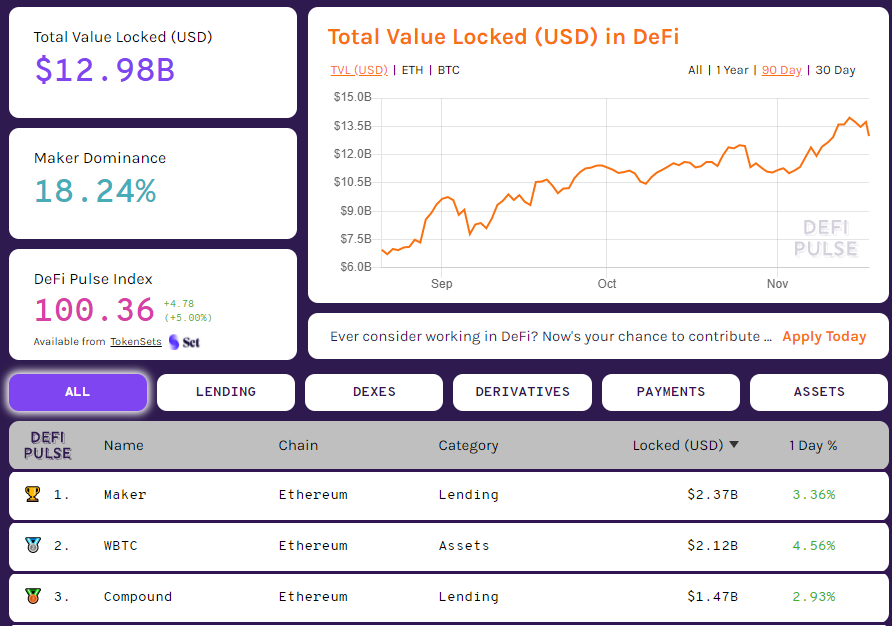This screenshot has width=892, height=626.
Task: Show the 1 Year chart range
Action: tap(732, 70)
